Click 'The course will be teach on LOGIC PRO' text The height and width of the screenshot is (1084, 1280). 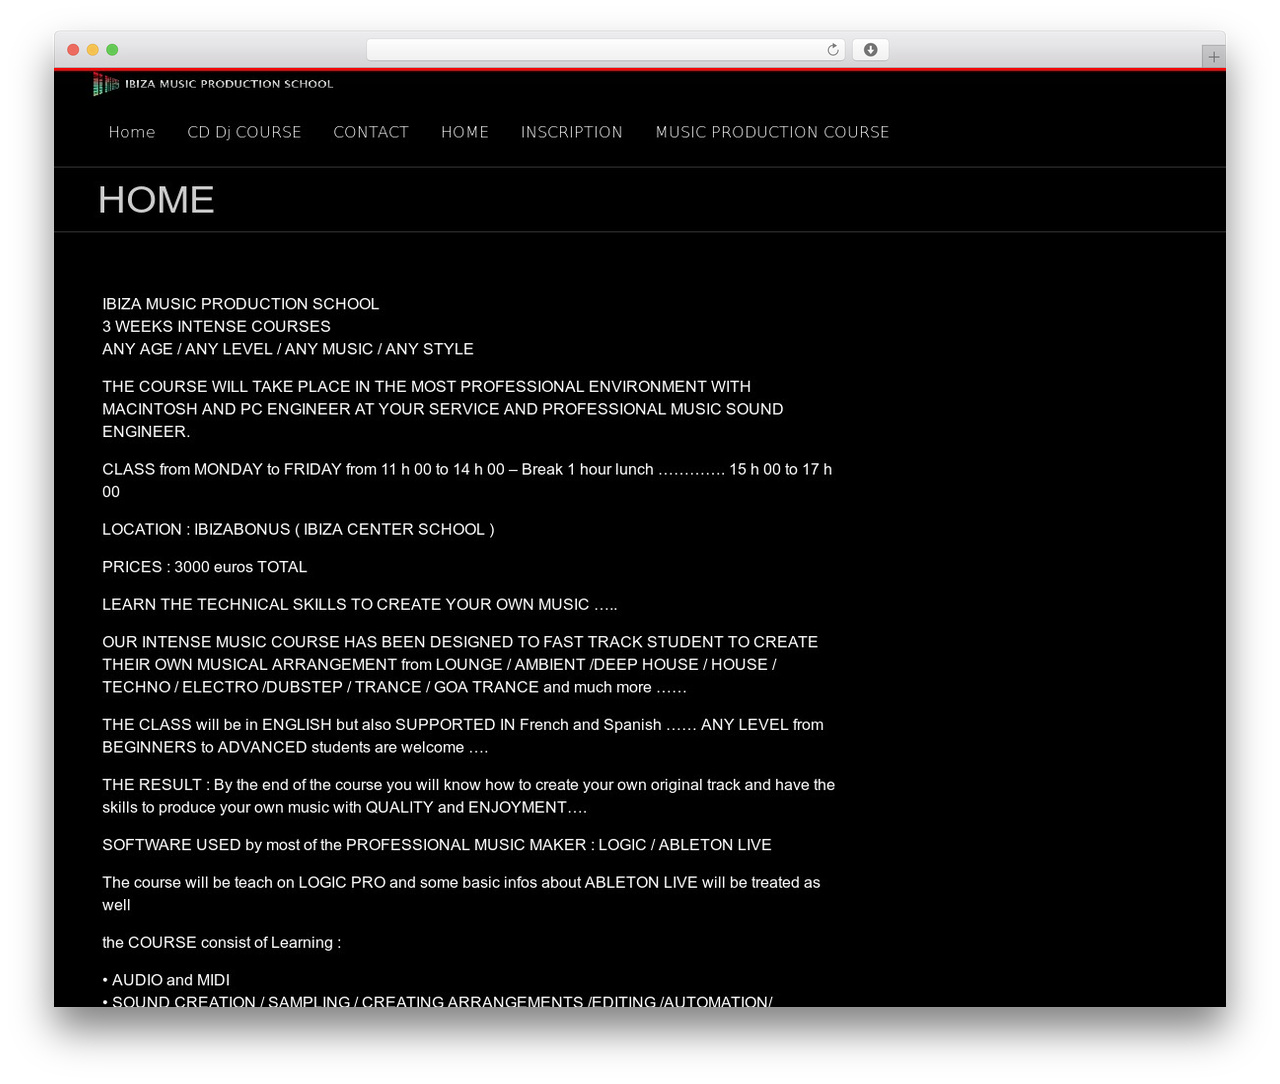[461, 893]
